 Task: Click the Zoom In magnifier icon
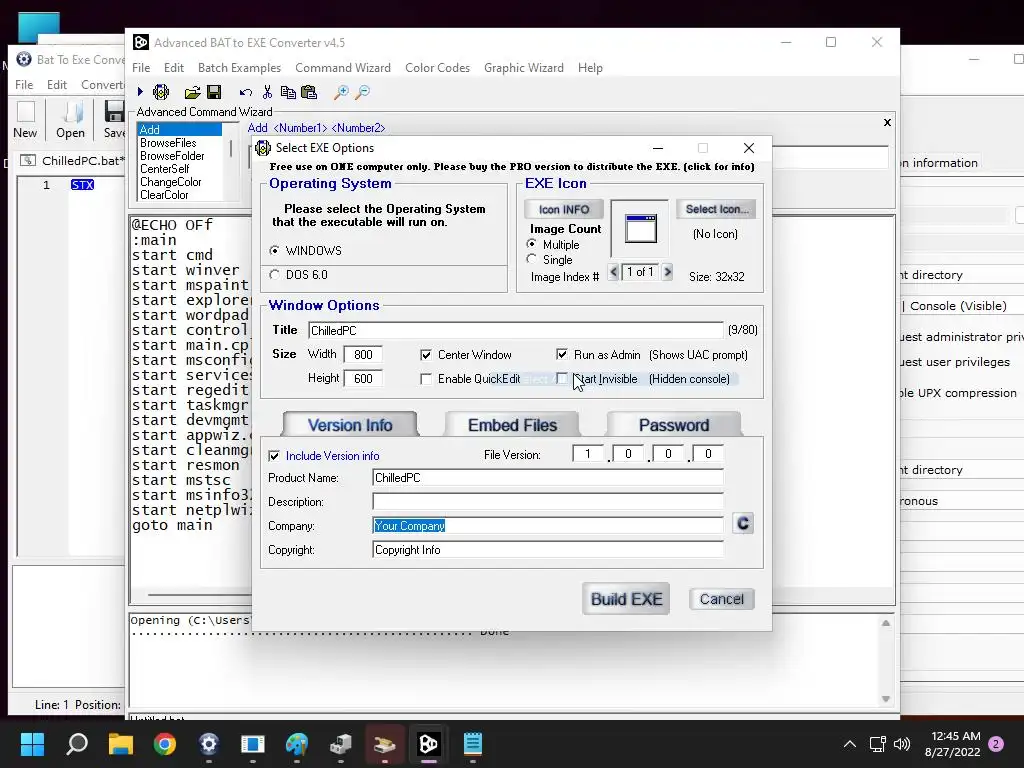coord(341,92)
